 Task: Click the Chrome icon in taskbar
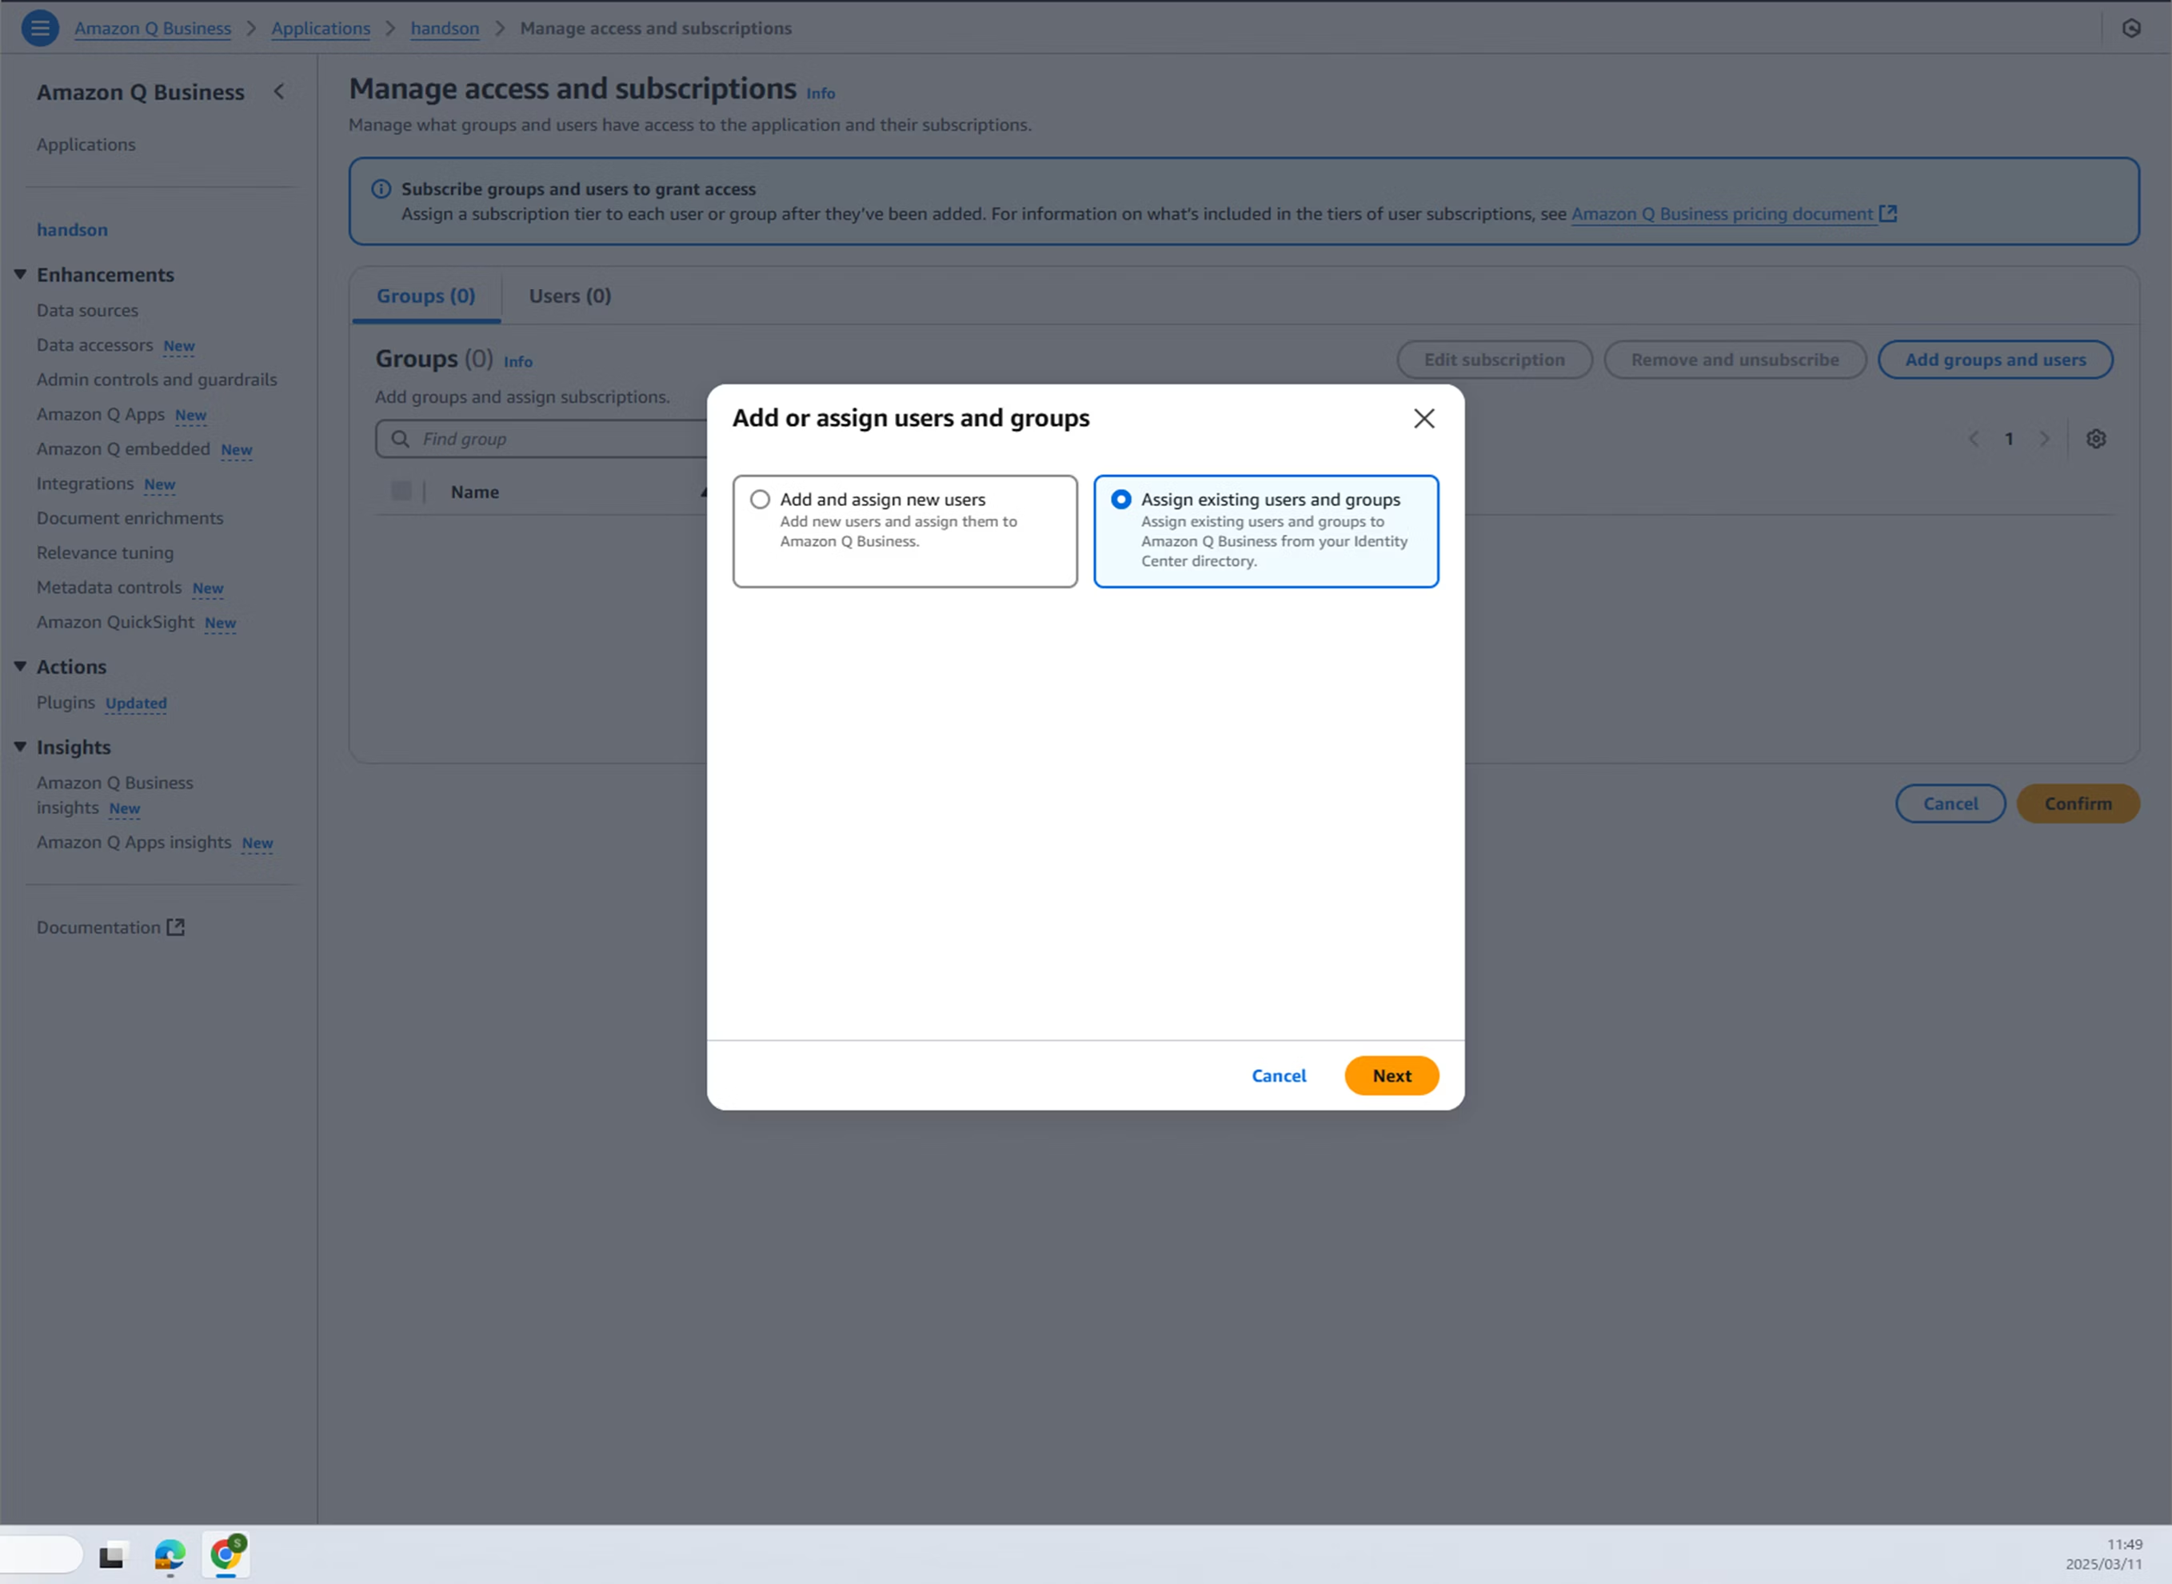[226, 1554]
